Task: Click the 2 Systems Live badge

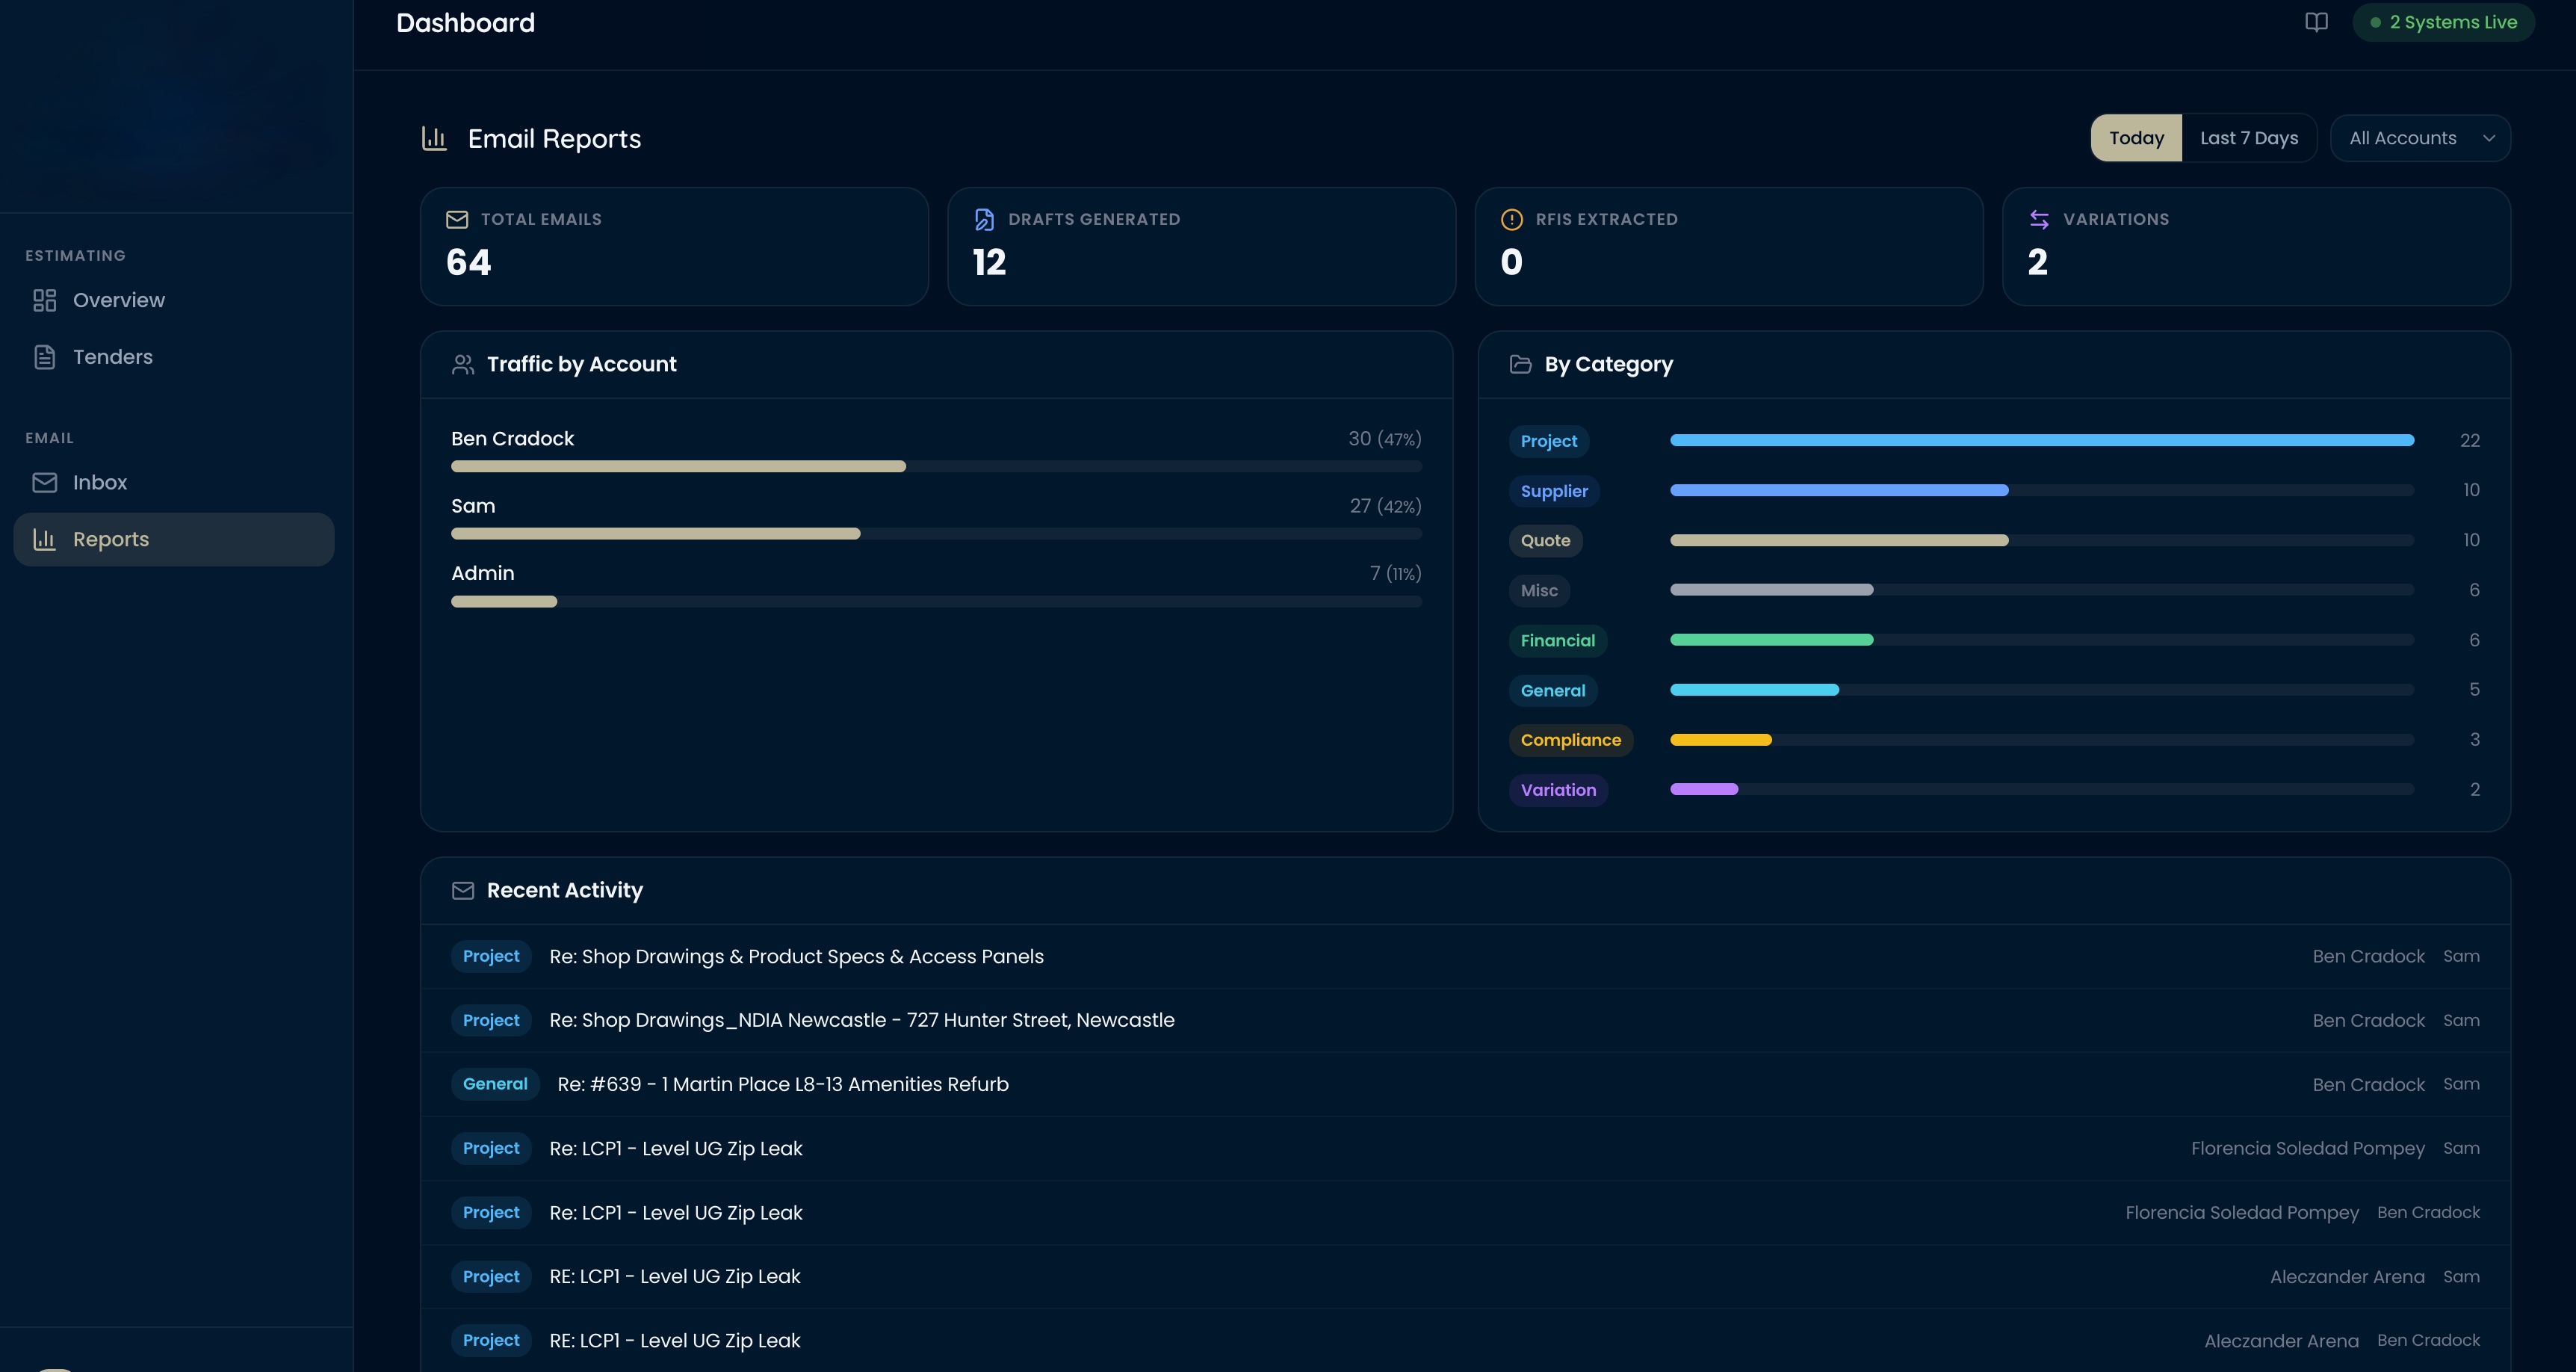Action: 2444,22
